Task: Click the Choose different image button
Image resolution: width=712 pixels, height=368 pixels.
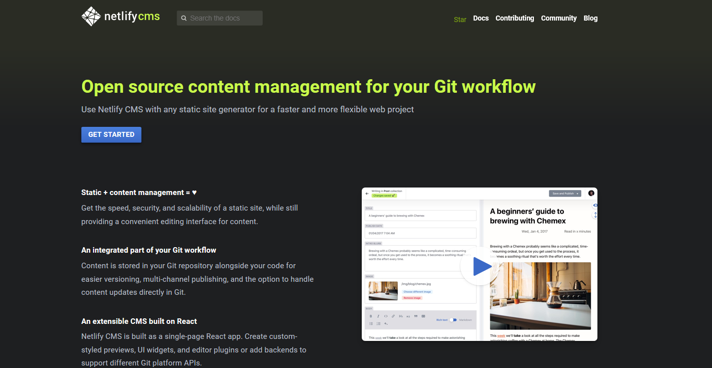Action: (417, 292)
